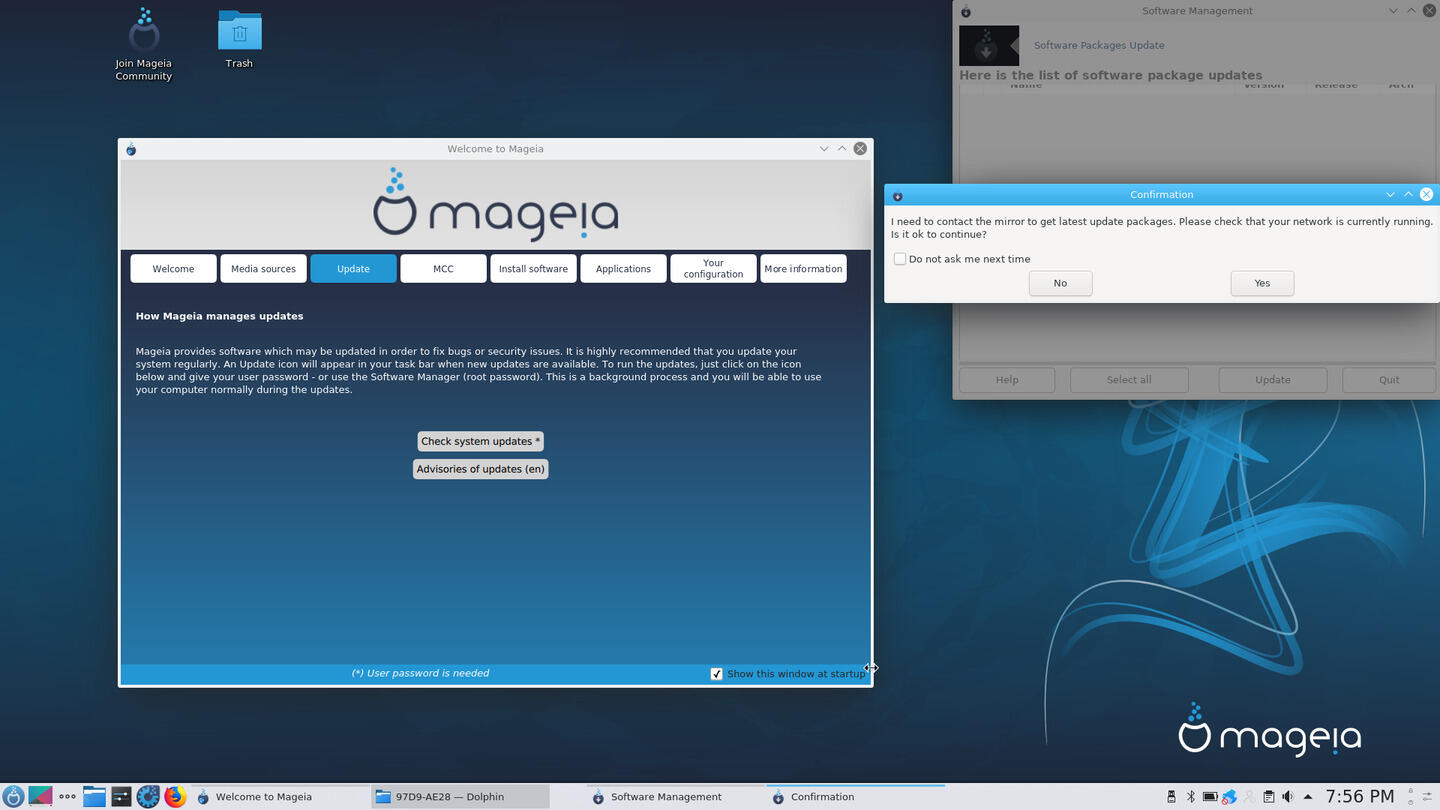The image size is (1440, 810).
Task: Click the Software Packages Update download icon
Action: point(988,46)
